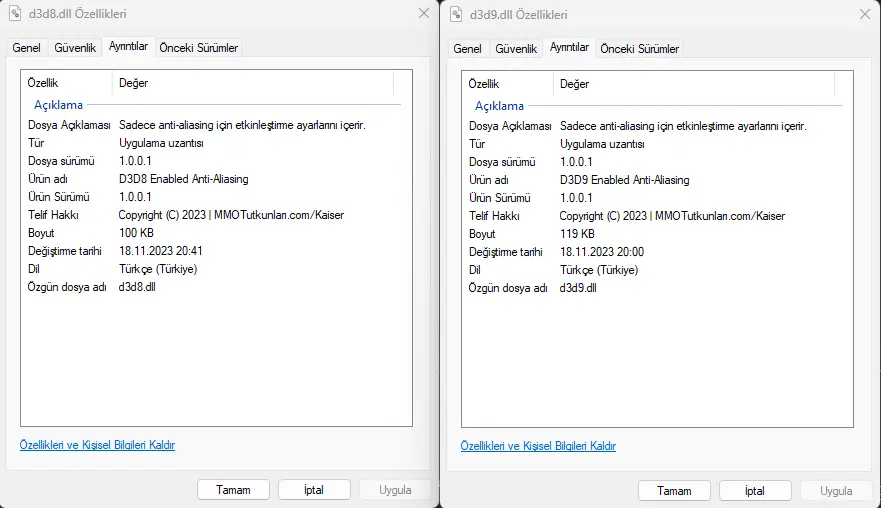This screenshot has width=881, height=508.
Task: Close the d3d9.dll Özellikleri window
Action: coord(864,14)
